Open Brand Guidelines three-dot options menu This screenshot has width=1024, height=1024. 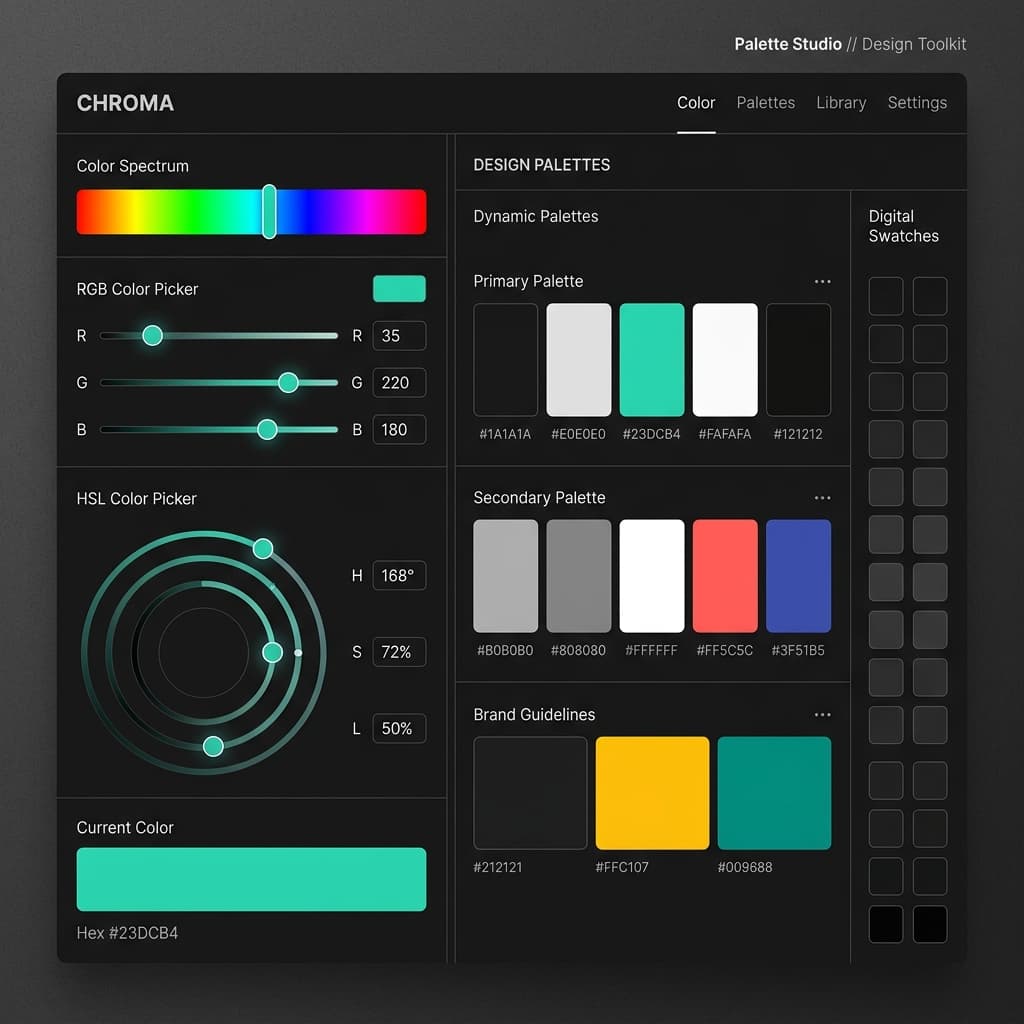822,714
